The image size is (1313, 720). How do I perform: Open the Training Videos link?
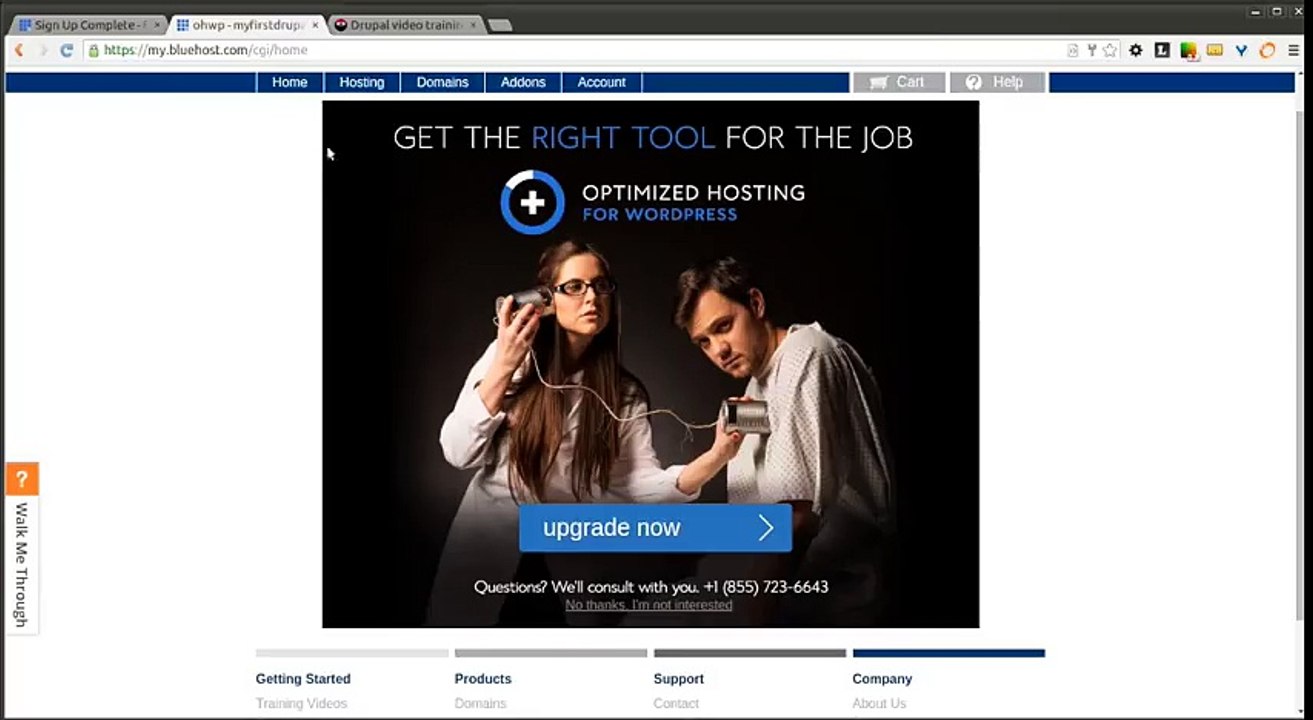pos(301,703)
